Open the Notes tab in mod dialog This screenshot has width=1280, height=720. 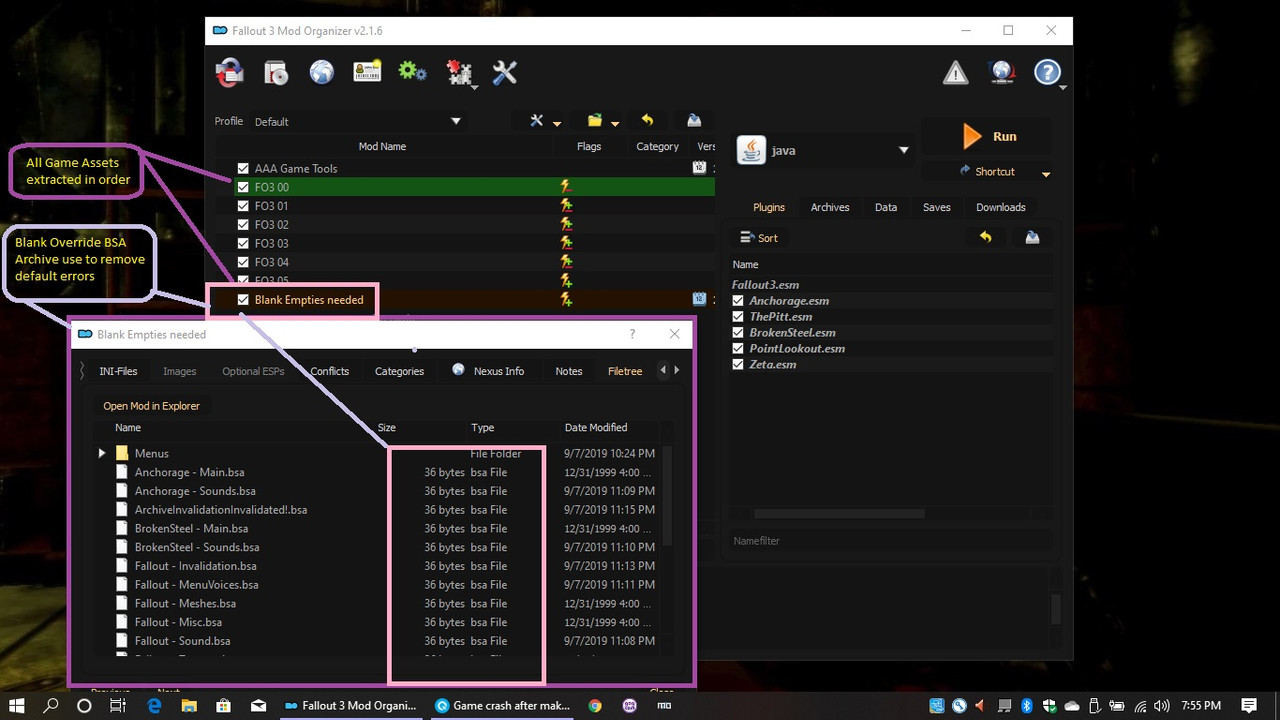click(x=569, y=371)
